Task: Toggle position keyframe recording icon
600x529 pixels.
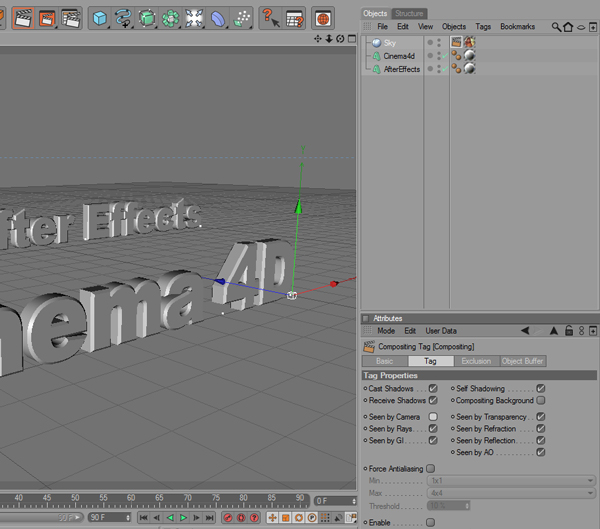Action: pos(272,518)
